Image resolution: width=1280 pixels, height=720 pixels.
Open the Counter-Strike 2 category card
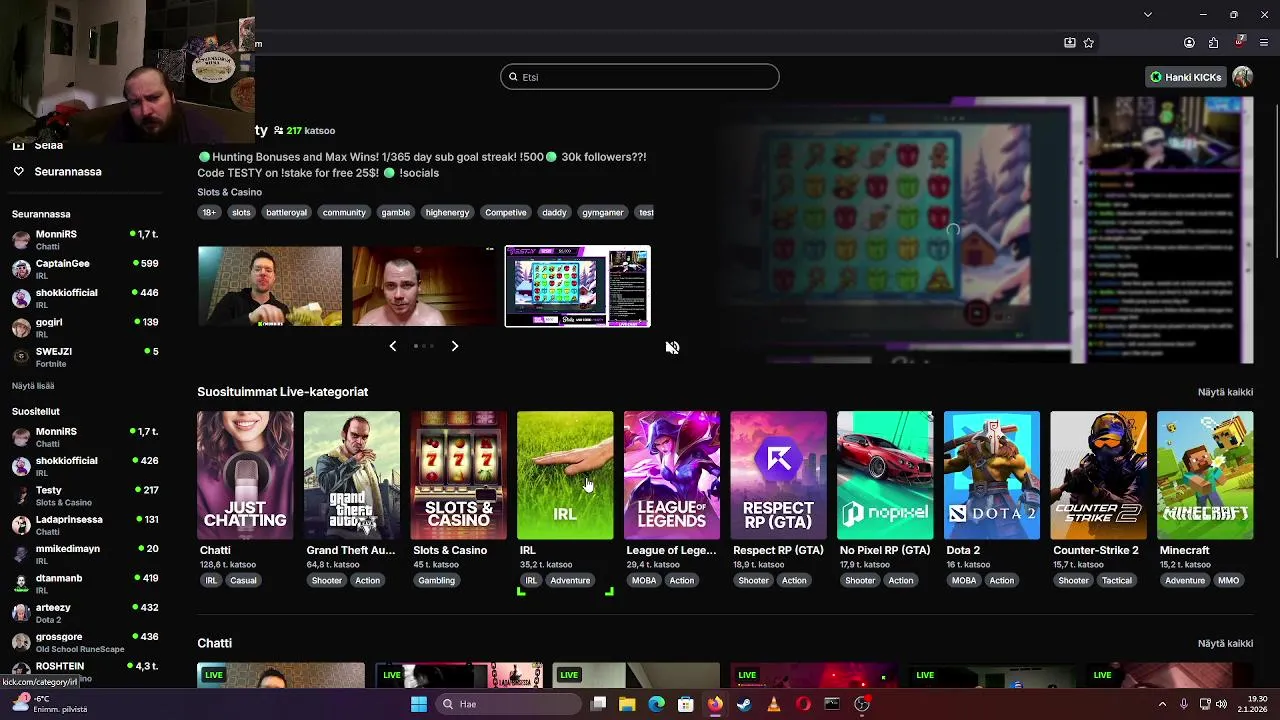click(x=1099, y=475)
